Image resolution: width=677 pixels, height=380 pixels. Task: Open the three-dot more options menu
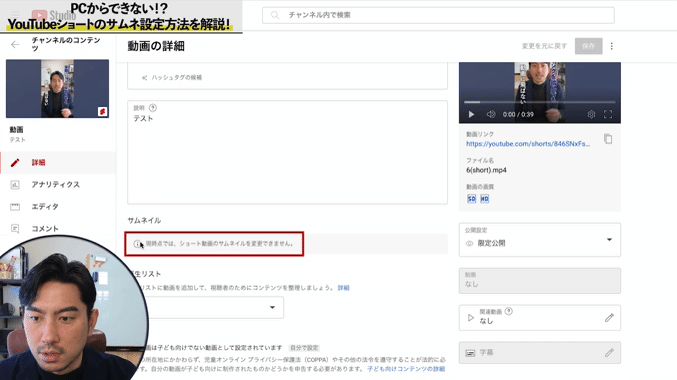click(x=612, y=46)
